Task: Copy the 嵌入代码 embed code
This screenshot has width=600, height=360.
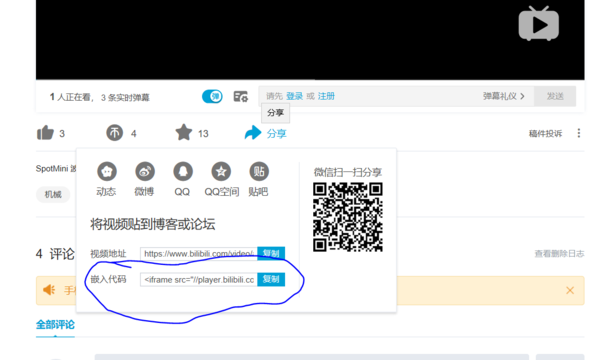Action: tap(271, 279)
